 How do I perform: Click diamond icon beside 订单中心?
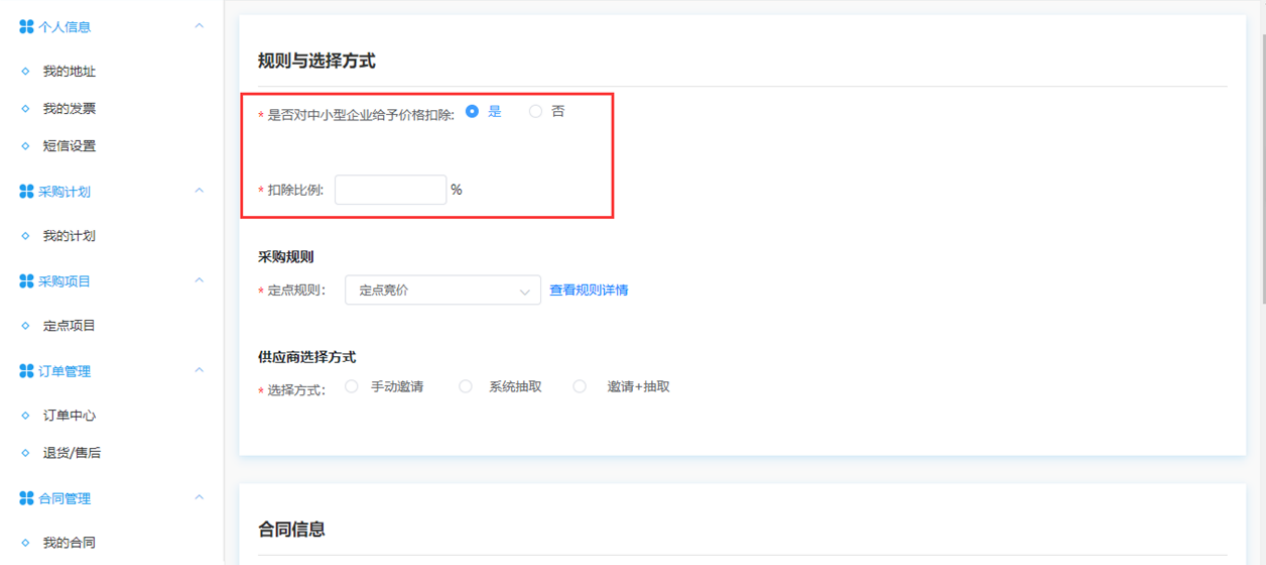tap(26, 415)
